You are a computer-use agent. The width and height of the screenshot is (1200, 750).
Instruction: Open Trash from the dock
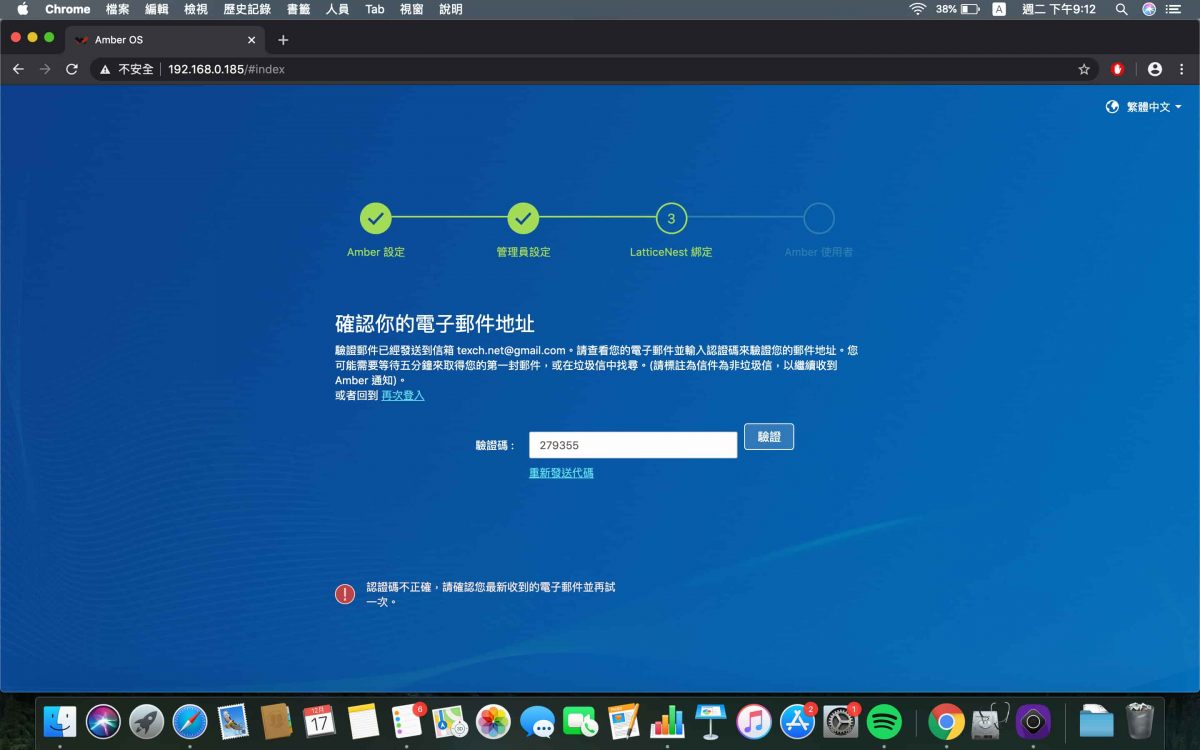(x=1140, y=721)
